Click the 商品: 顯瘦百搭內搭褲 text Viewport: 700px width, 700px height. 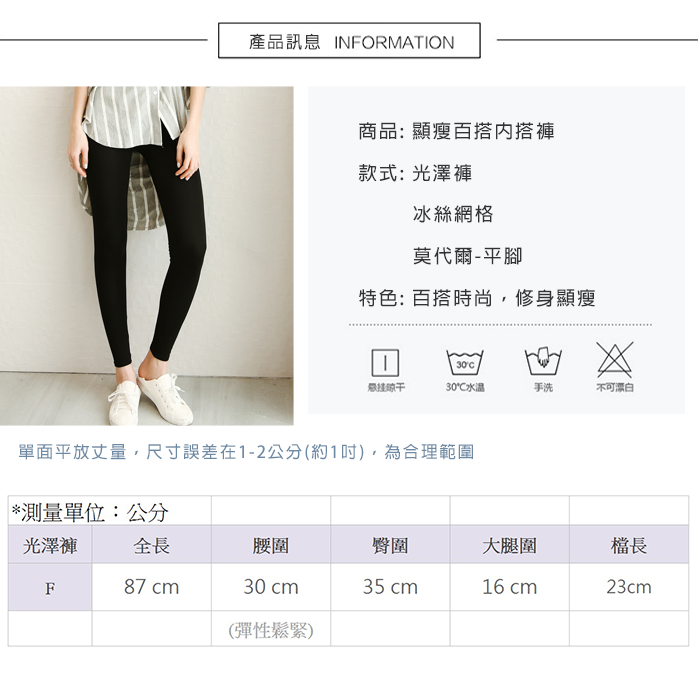click(456, 132)
